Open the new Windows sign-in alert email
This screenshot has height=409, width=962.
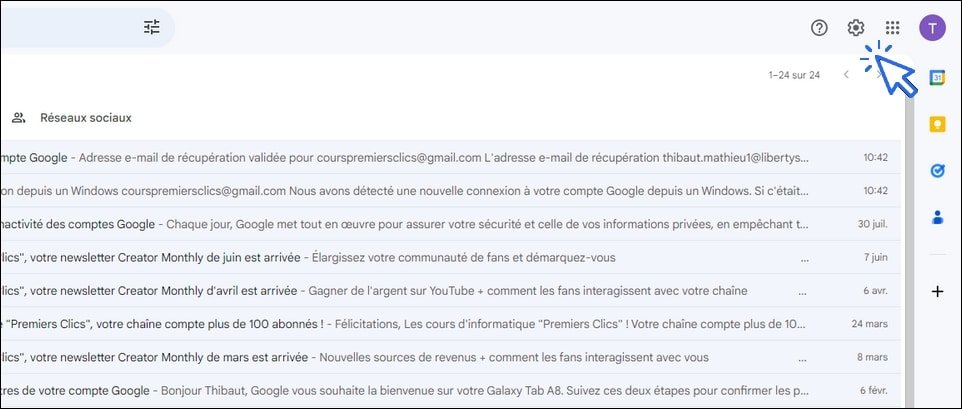(450, 191)
